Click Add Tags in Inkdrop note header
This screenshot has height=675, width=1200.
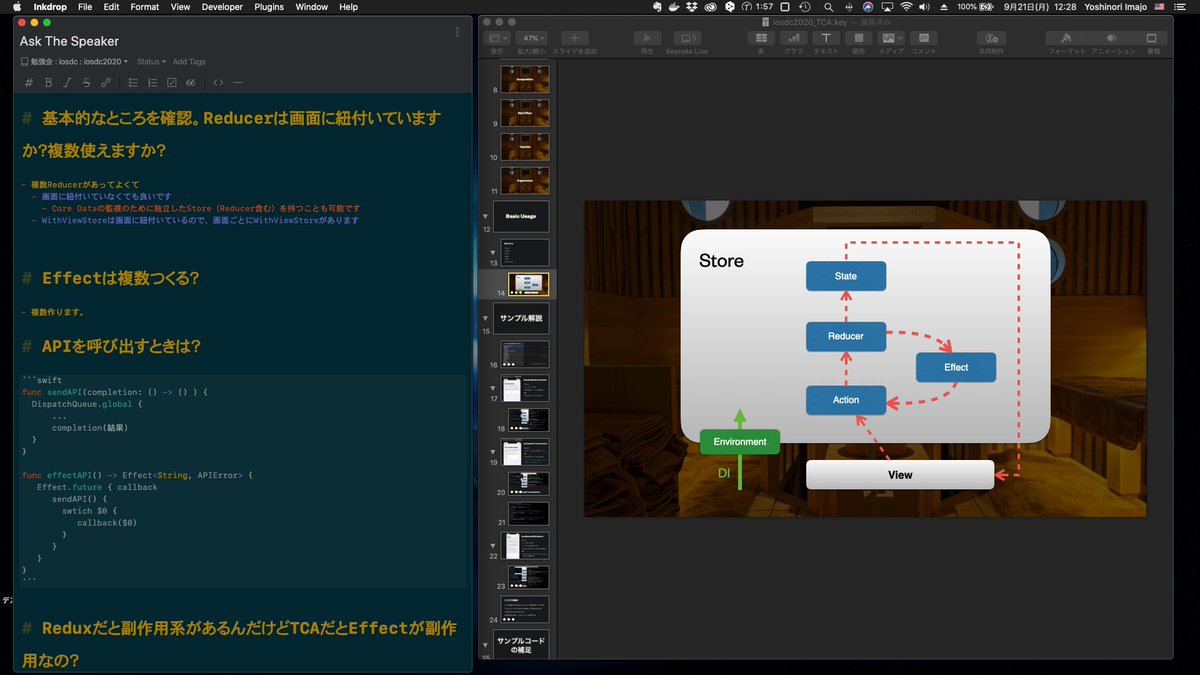coord(189,62)
